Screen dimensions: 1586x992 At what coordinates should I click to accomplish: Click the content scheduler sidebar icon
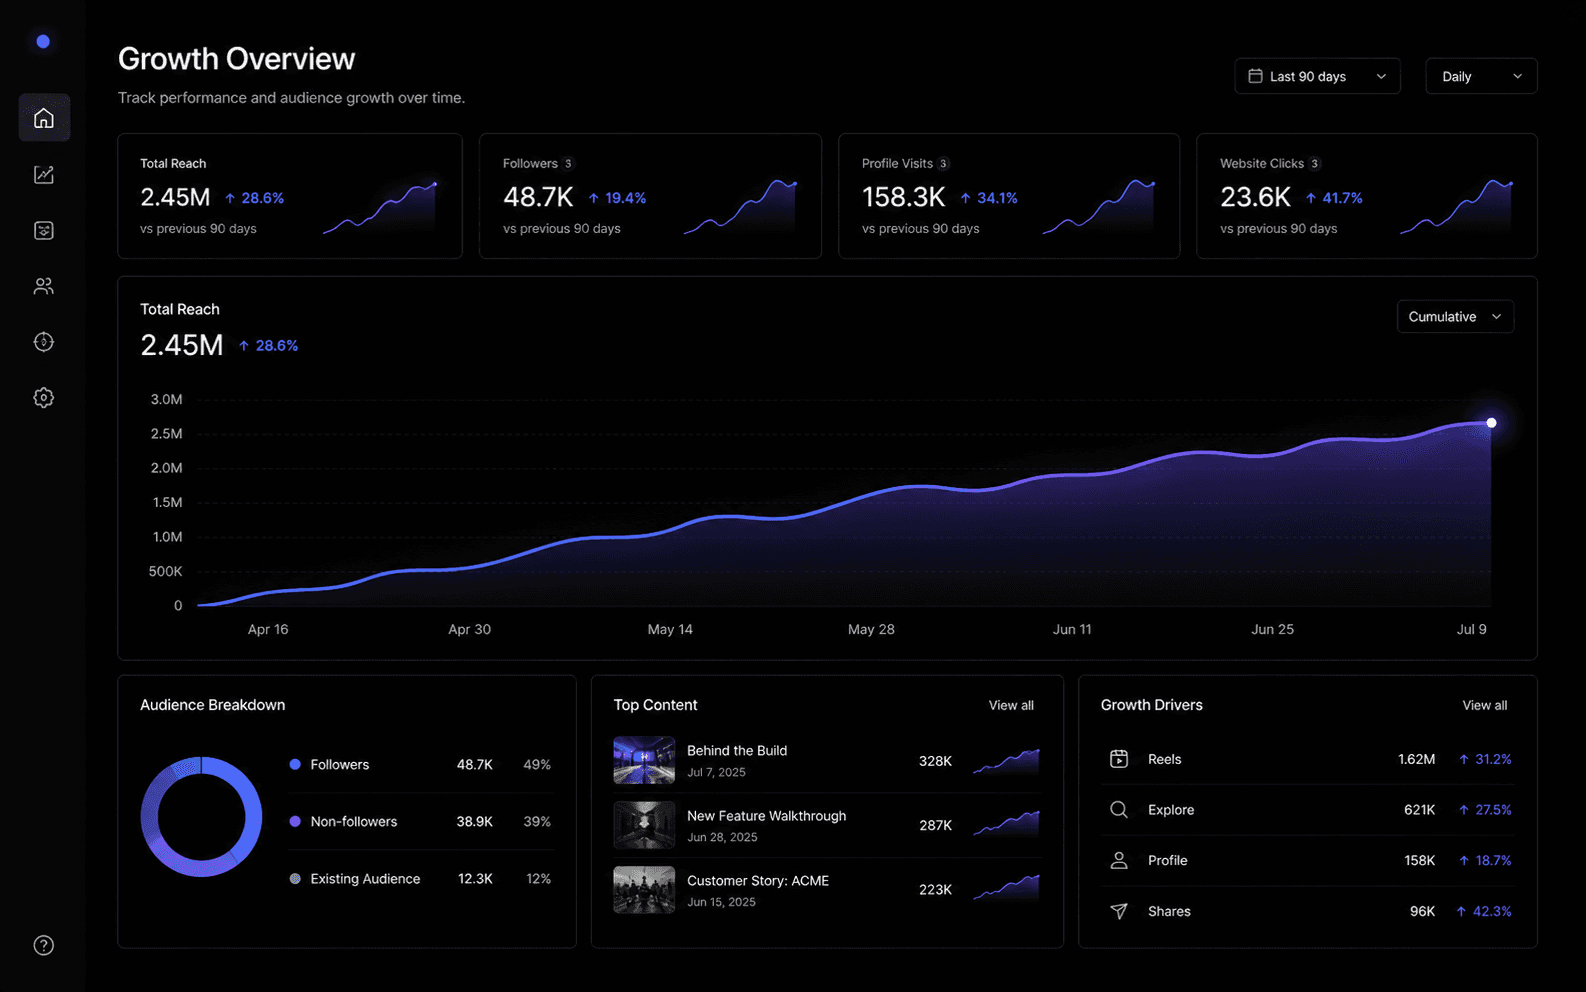coord(44,230)
